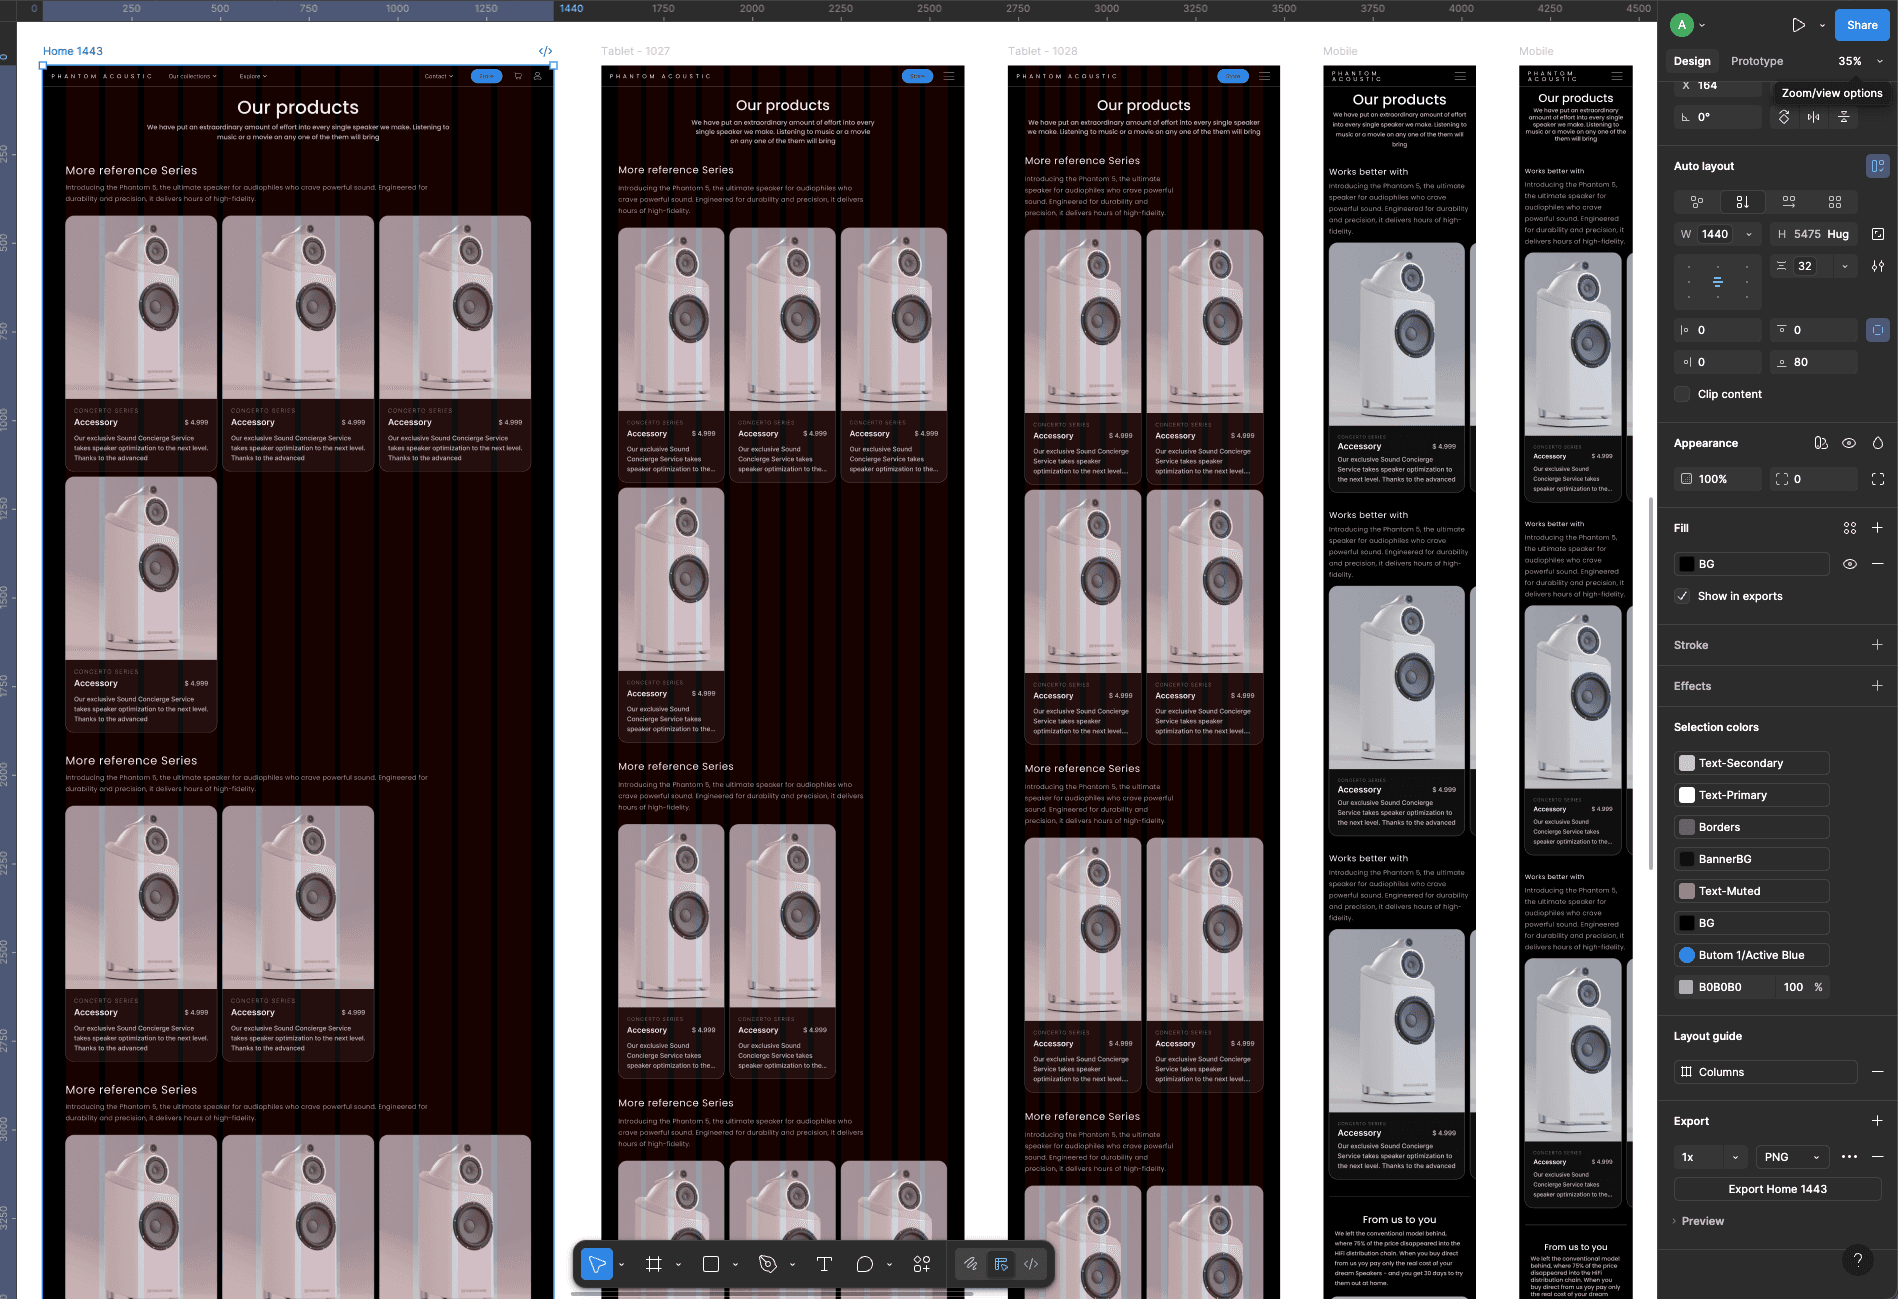Uncheck Show in exports
The image size is (1898, 1299).
1683,596
